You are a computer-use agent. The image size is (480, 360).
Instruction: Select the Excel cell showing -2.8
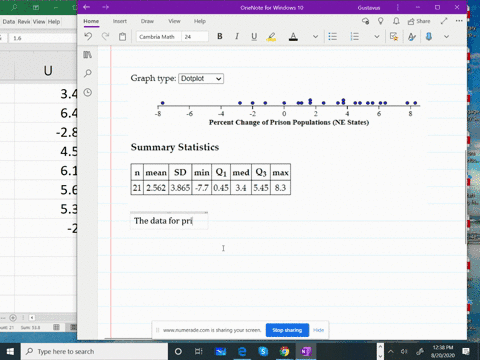46,132
